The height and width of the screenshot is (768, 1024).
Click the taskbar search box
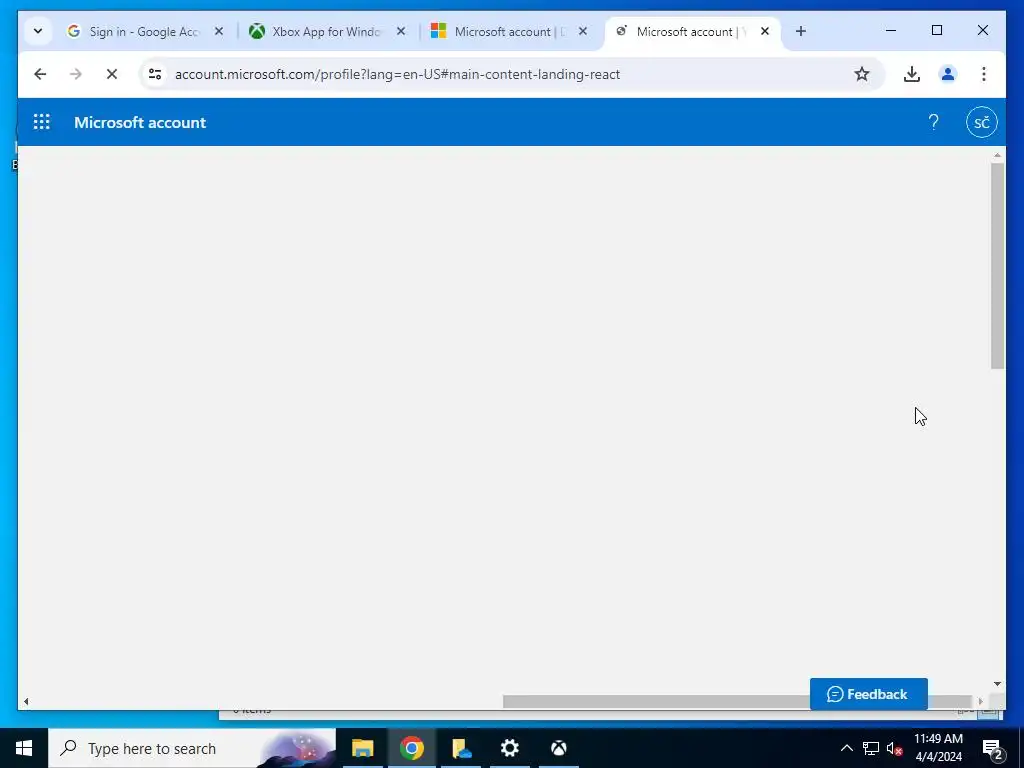(192, 748)
